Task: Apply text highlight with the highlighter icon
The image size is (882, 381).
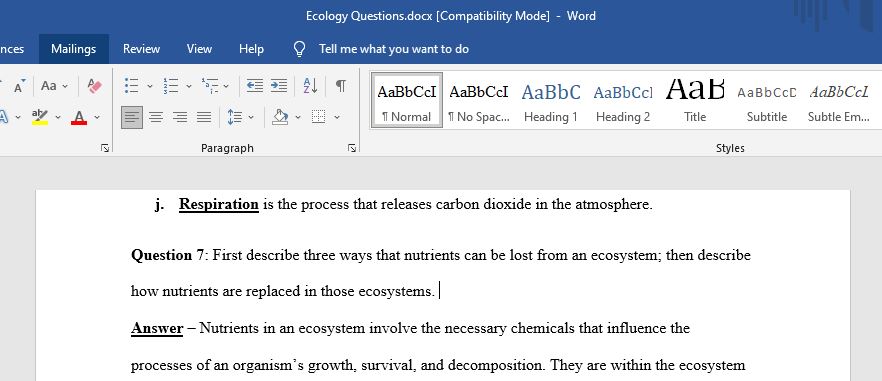Action: point(40,117)
